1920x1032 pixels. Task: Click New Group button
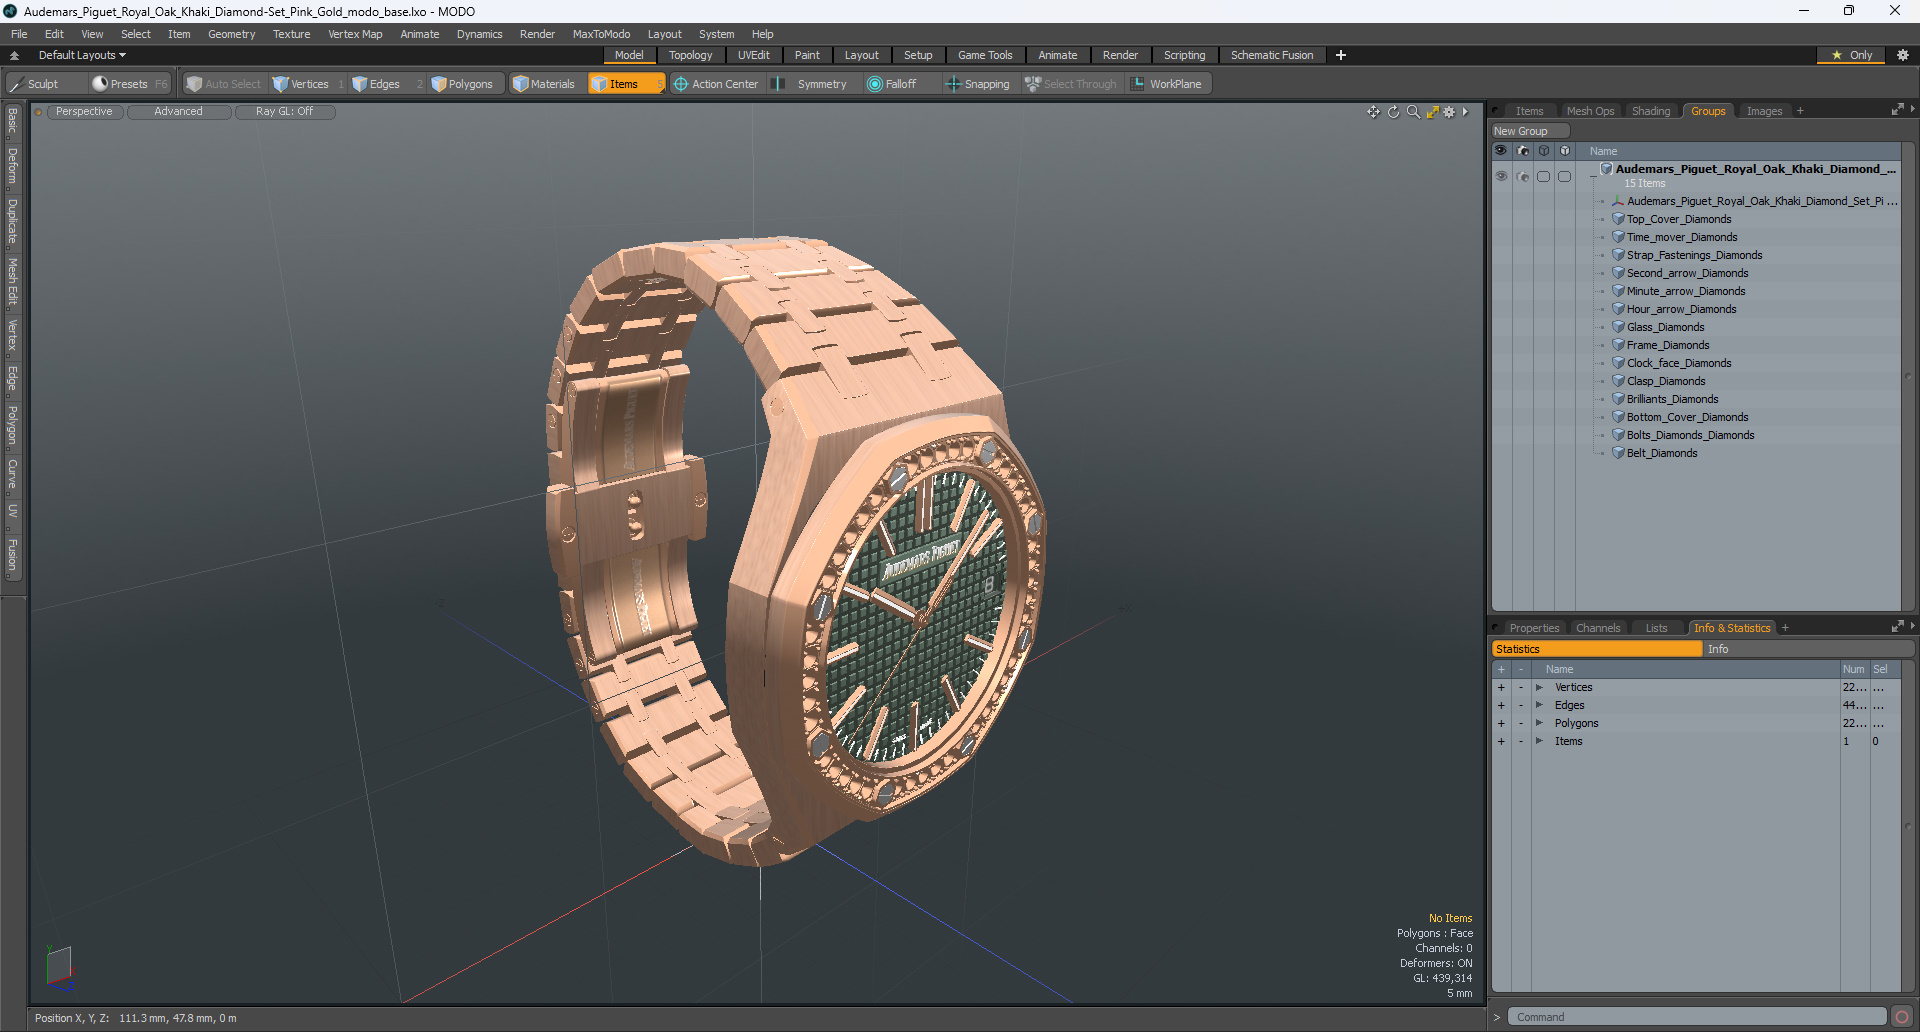click(1530, 131)
